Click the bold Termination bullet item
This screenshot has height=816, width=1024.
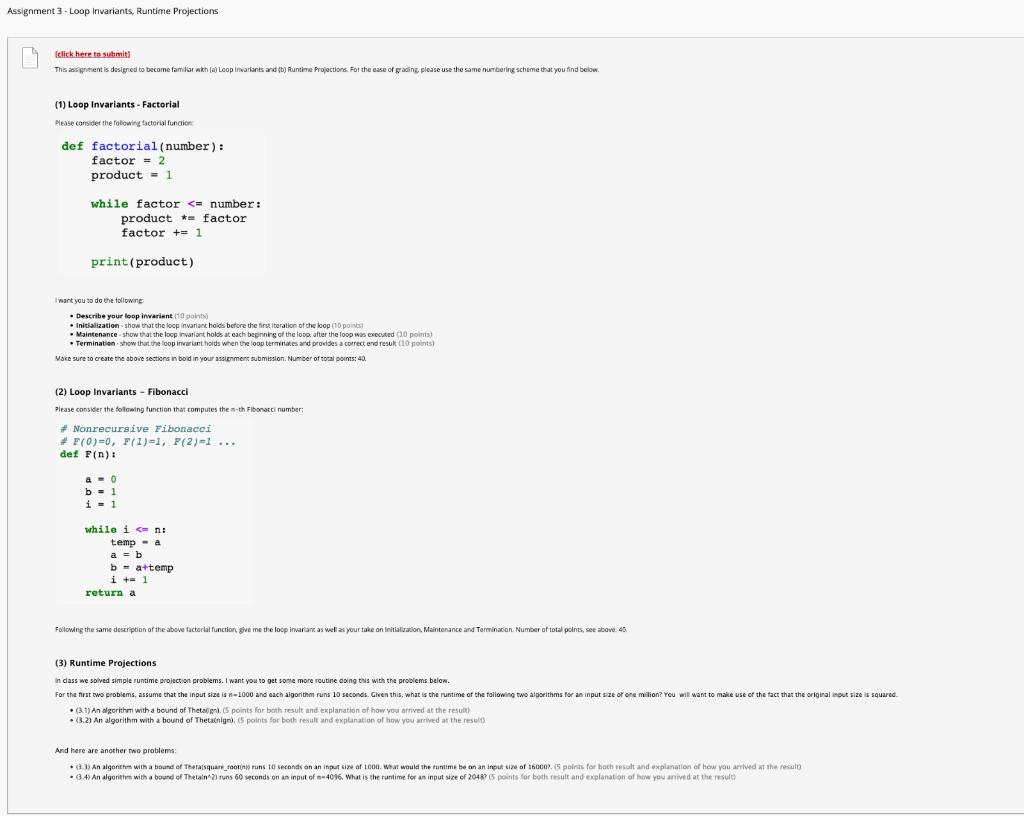pos(95,342)
